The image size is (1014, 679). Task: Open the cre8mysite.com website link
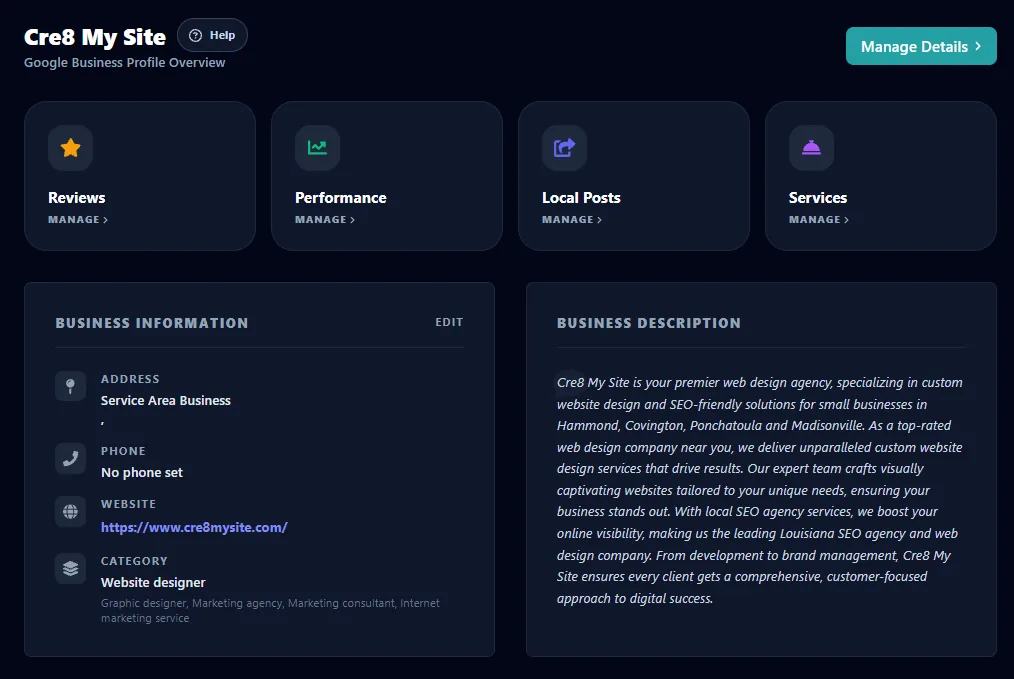coord(194,527)
